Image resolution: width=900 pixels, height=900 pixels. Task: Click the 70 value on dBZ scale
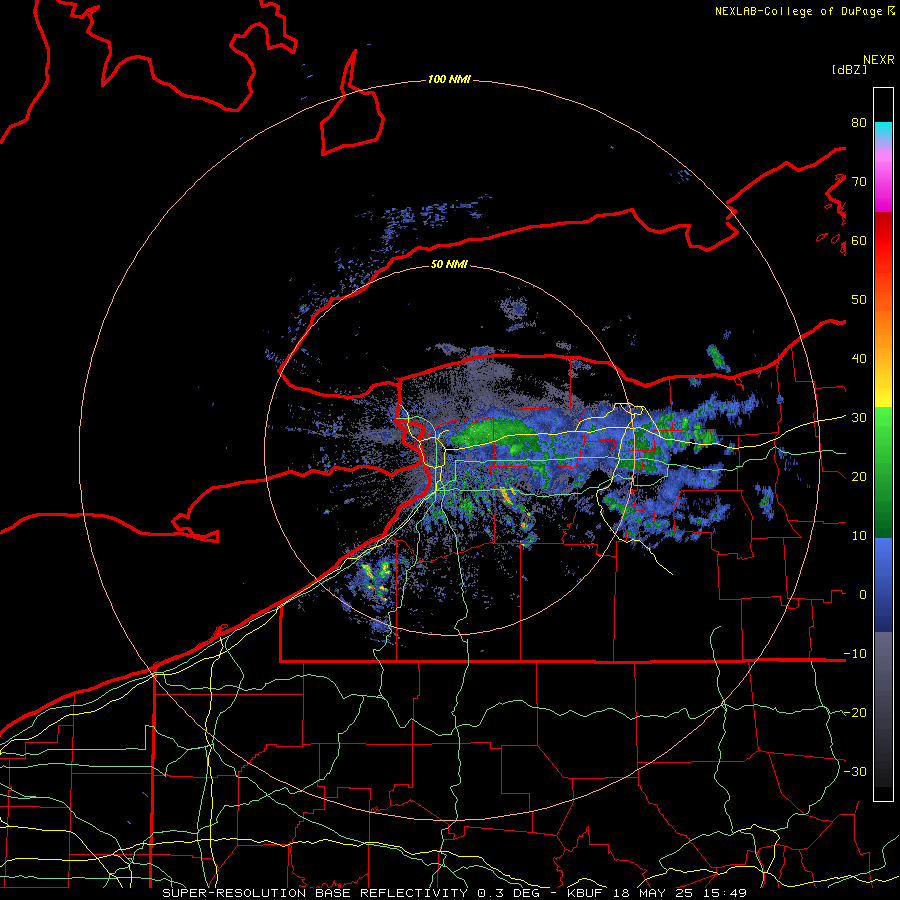point(859,182)
